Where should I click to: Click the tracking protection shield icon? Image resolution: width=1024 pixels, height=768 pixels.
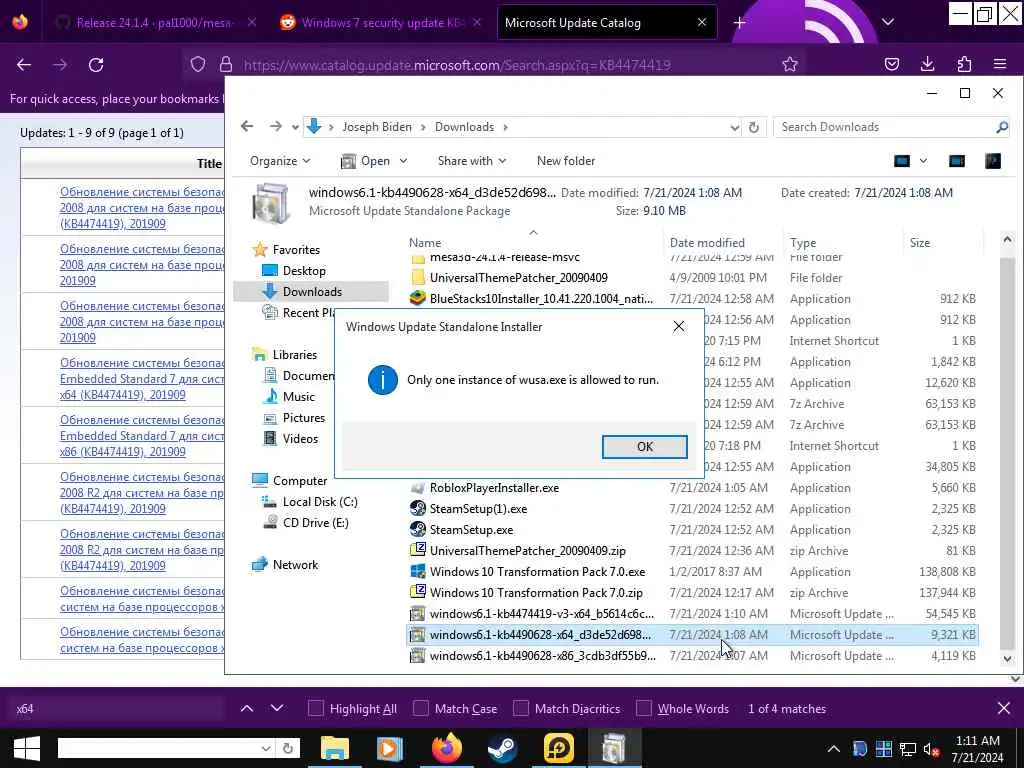pos(198,64)
